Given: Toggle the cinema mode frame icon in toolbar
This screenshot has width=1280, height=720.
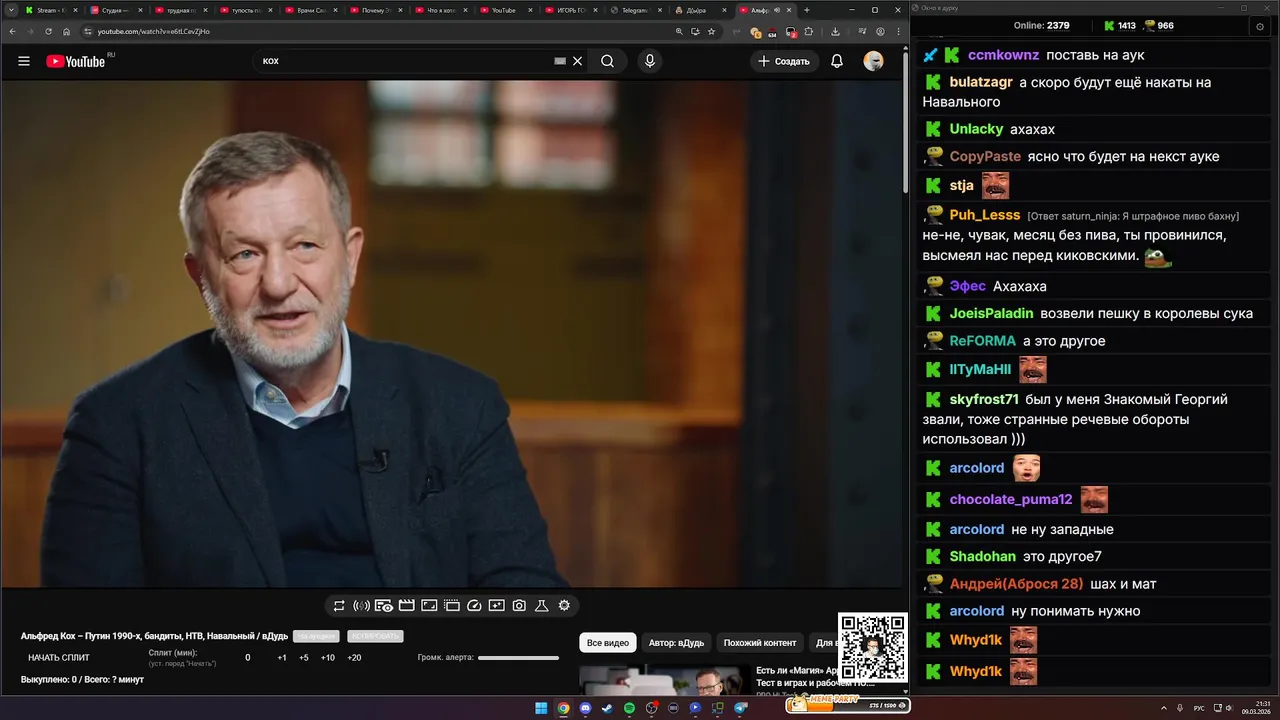Looking at the screenshot, I should [429, 606].
